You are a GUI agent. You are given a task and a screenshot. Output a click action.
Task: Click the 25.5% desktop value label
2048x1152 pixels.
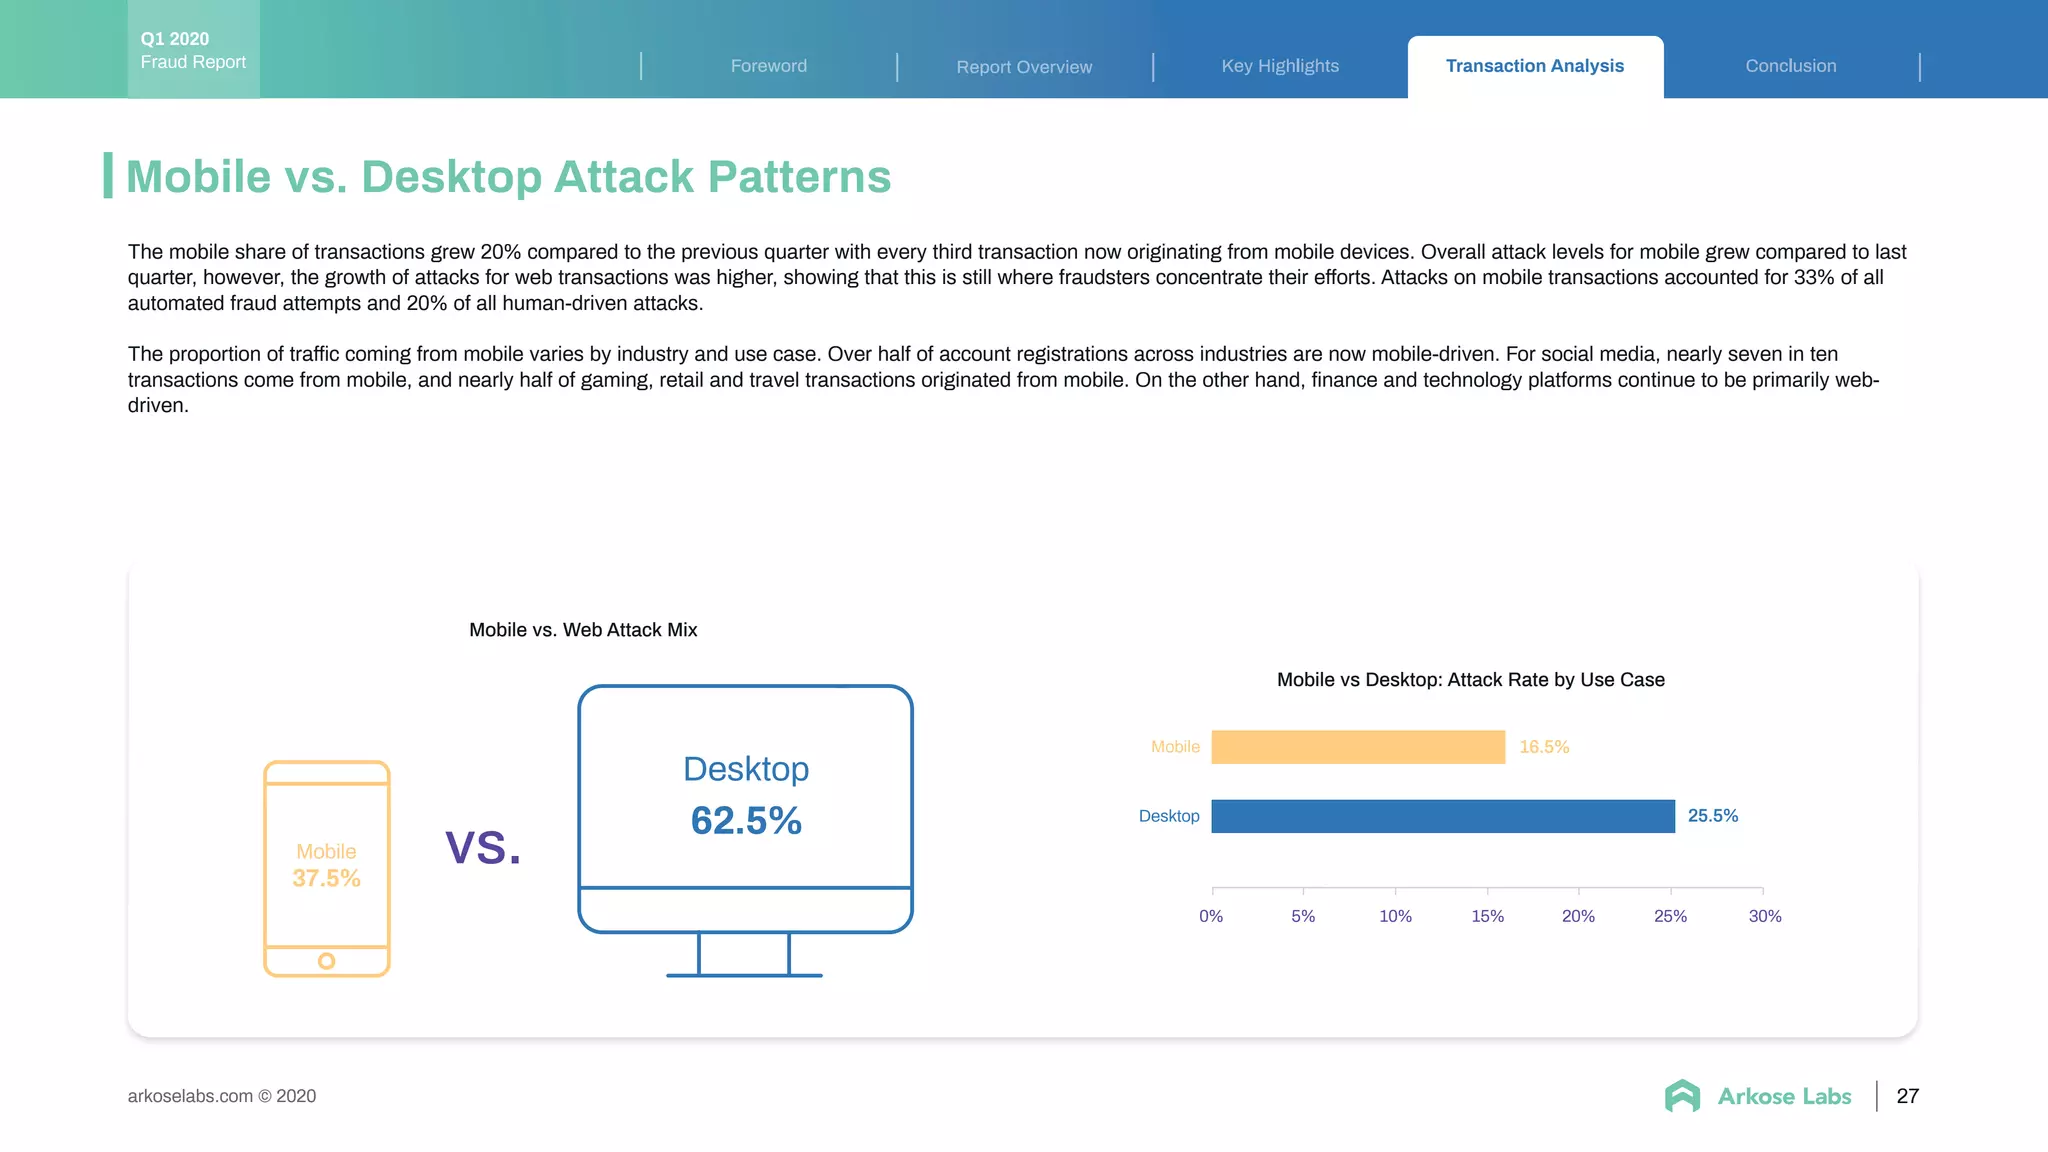tap(1713, 816)
